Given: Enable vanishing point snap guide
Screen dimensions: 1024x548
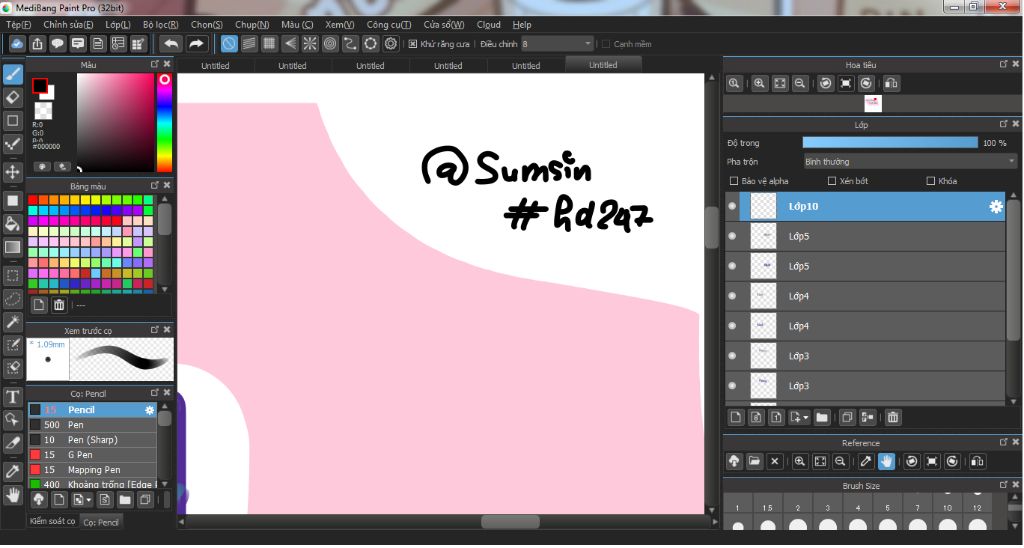Looking at the screenshot, I should coord(289,44).
